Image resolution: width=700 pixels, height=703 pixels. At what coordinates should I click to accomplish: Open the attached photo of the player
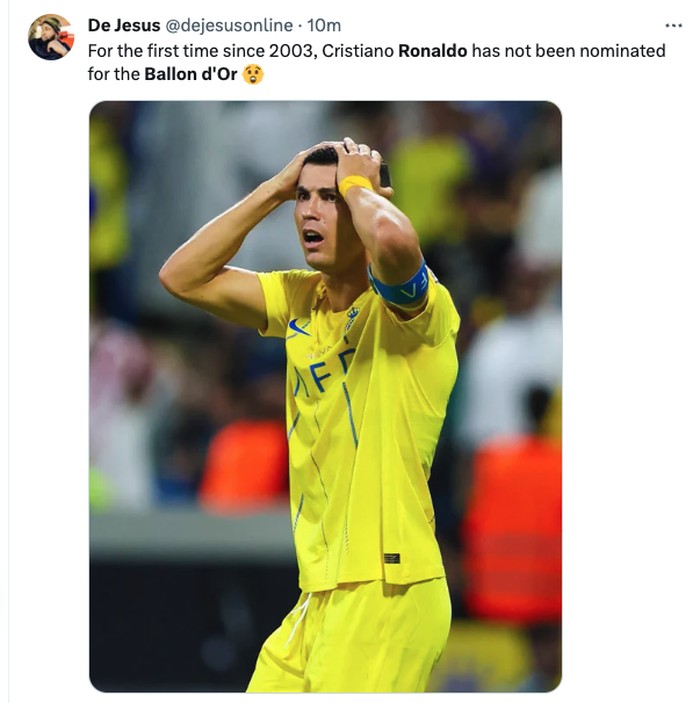coord(325,396)
